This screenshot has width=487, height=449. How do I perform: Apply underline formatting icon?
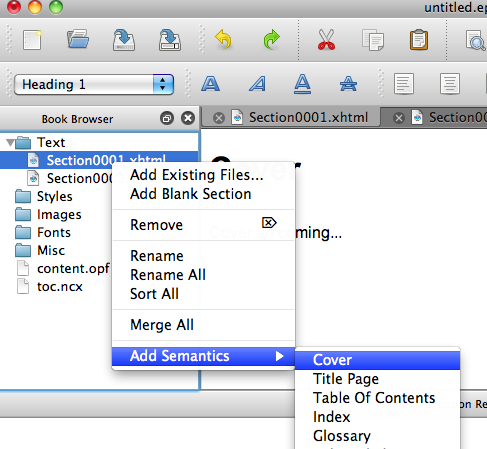point(303,84)
